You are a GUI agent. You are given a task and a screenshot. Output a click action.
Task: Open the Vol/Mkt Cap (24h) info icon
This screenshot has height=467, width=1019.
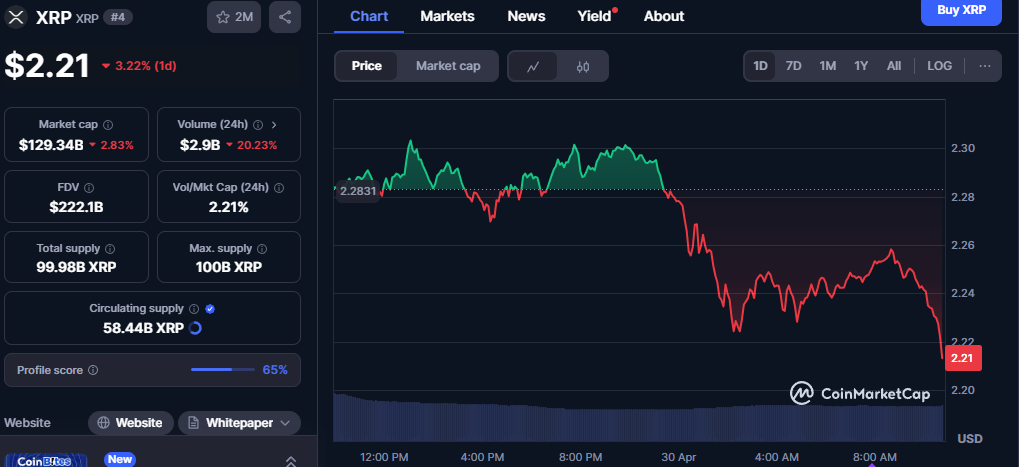click(x=279, y=188)
